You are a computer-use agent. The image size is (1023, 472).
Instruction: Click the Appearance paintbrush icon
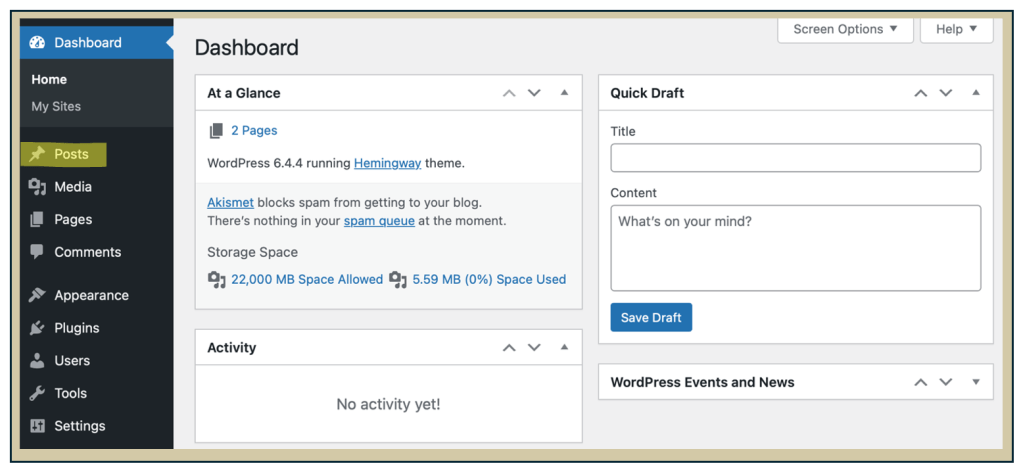(37, 295)
